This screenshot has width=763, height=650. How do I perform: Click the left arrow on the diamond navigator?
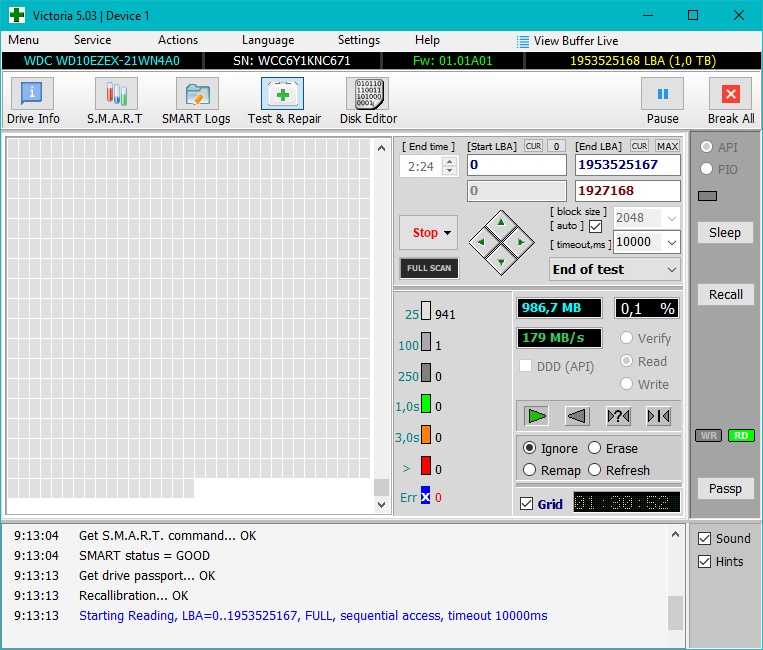pyautogui.click(x=482, y=242)
